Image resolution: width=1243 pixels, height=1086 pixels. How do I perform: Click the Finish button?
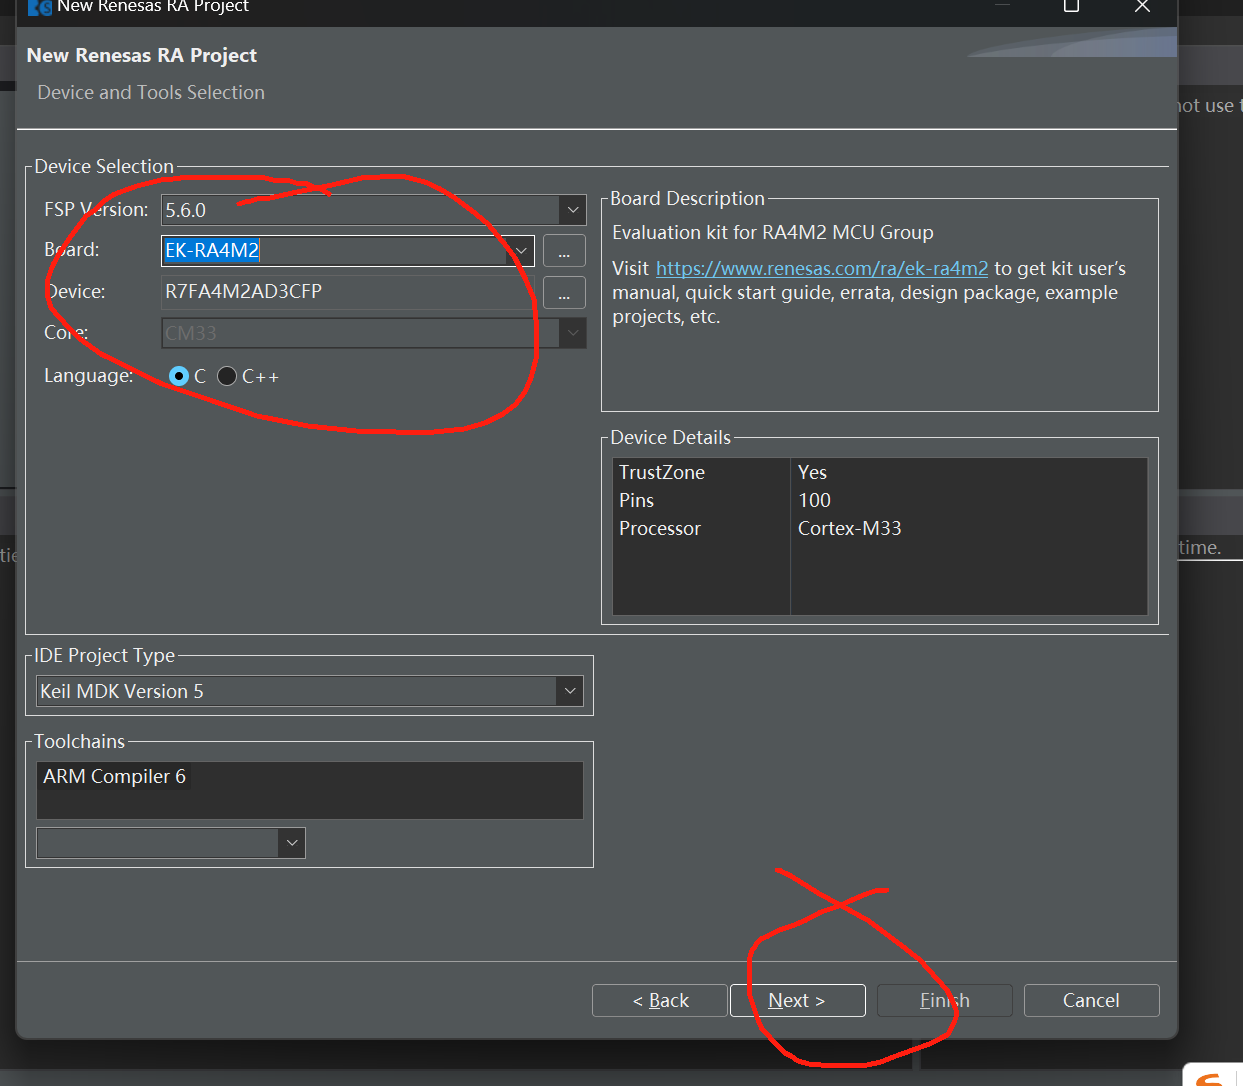tap(944, 1000)
